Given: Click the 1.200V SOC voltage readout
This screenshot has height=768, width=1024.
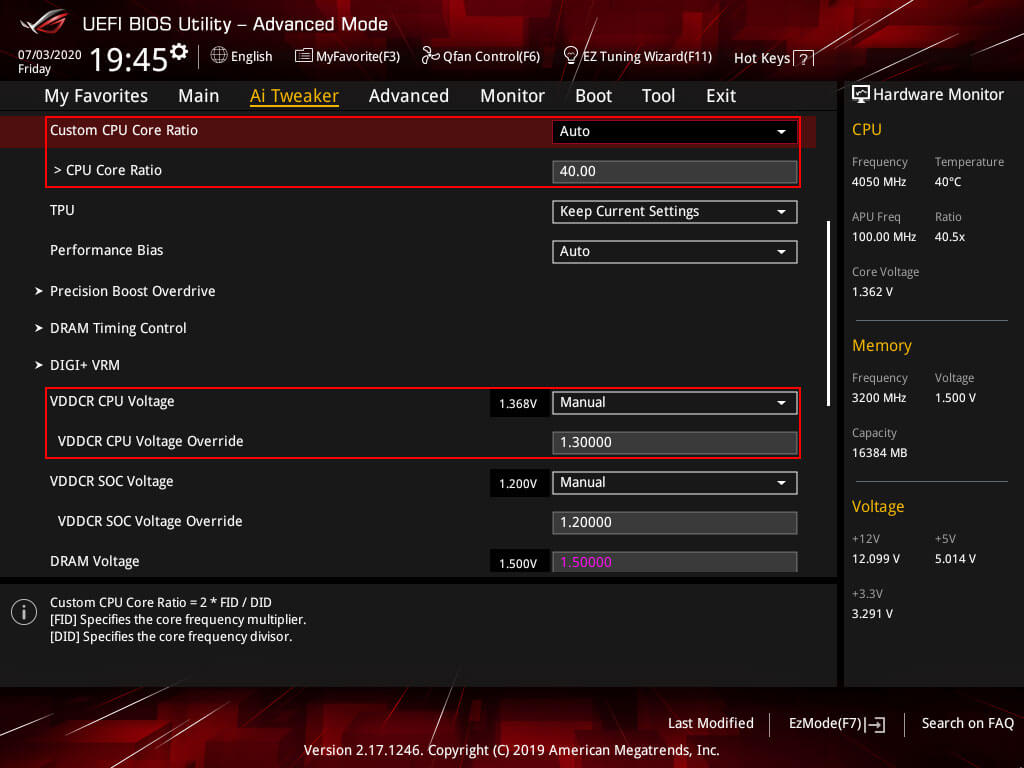Looking at the screenshot, I should (518, 484).
